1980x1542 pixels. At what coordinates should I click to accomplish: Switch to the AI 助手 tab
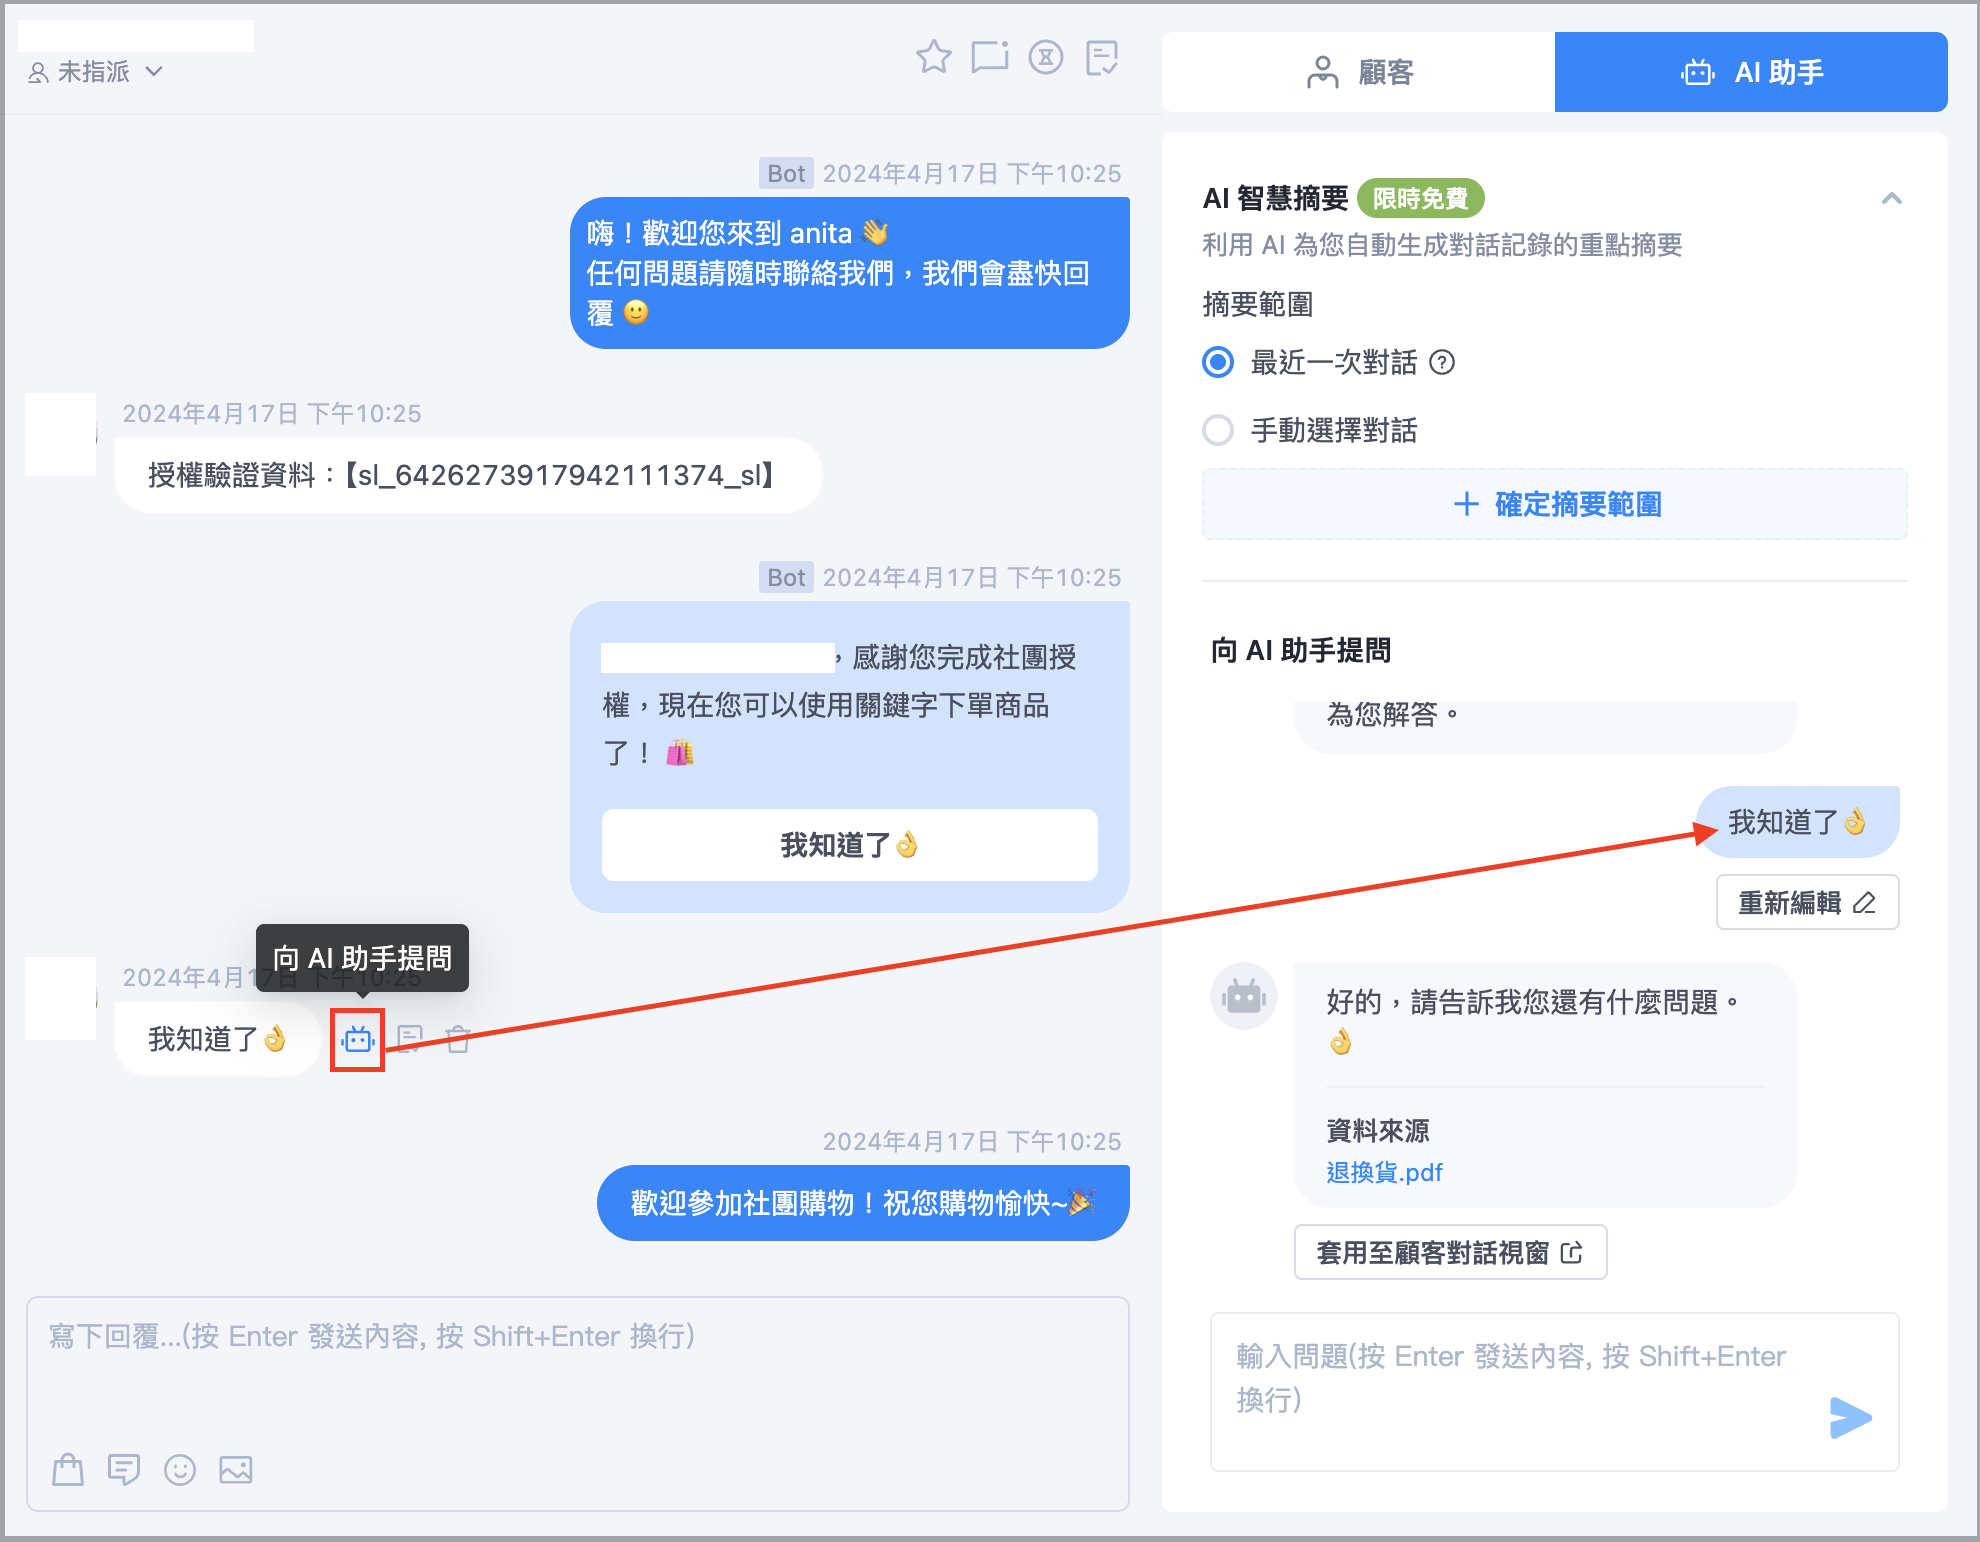(x=1751, y=72)
